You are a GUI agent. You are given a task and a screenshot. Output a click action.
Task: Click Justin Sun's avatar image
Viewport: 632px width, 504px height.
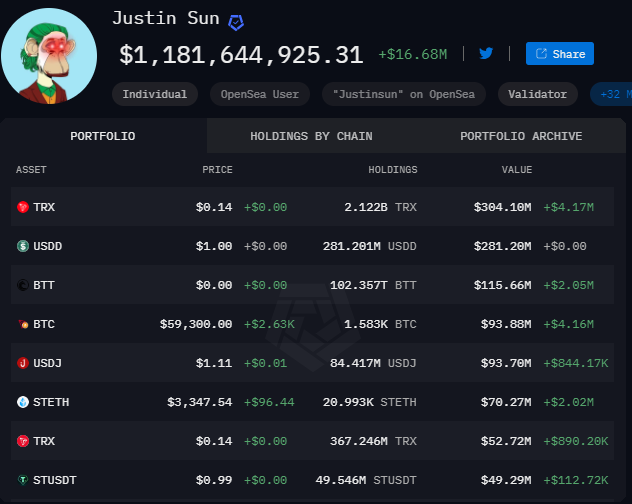click(x=49, y=56)
